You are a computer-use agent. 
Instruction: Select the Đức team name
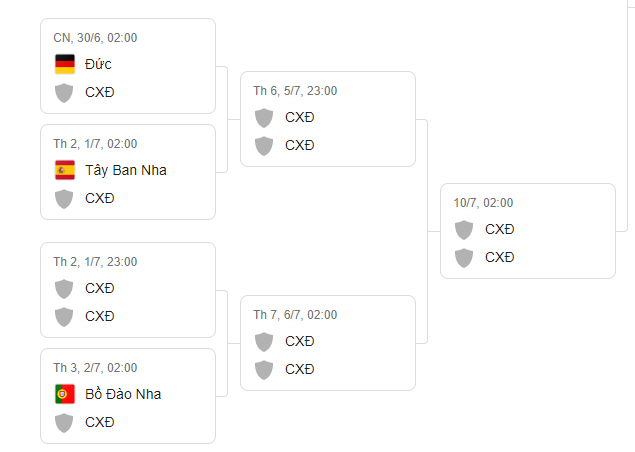coord(98,64)
